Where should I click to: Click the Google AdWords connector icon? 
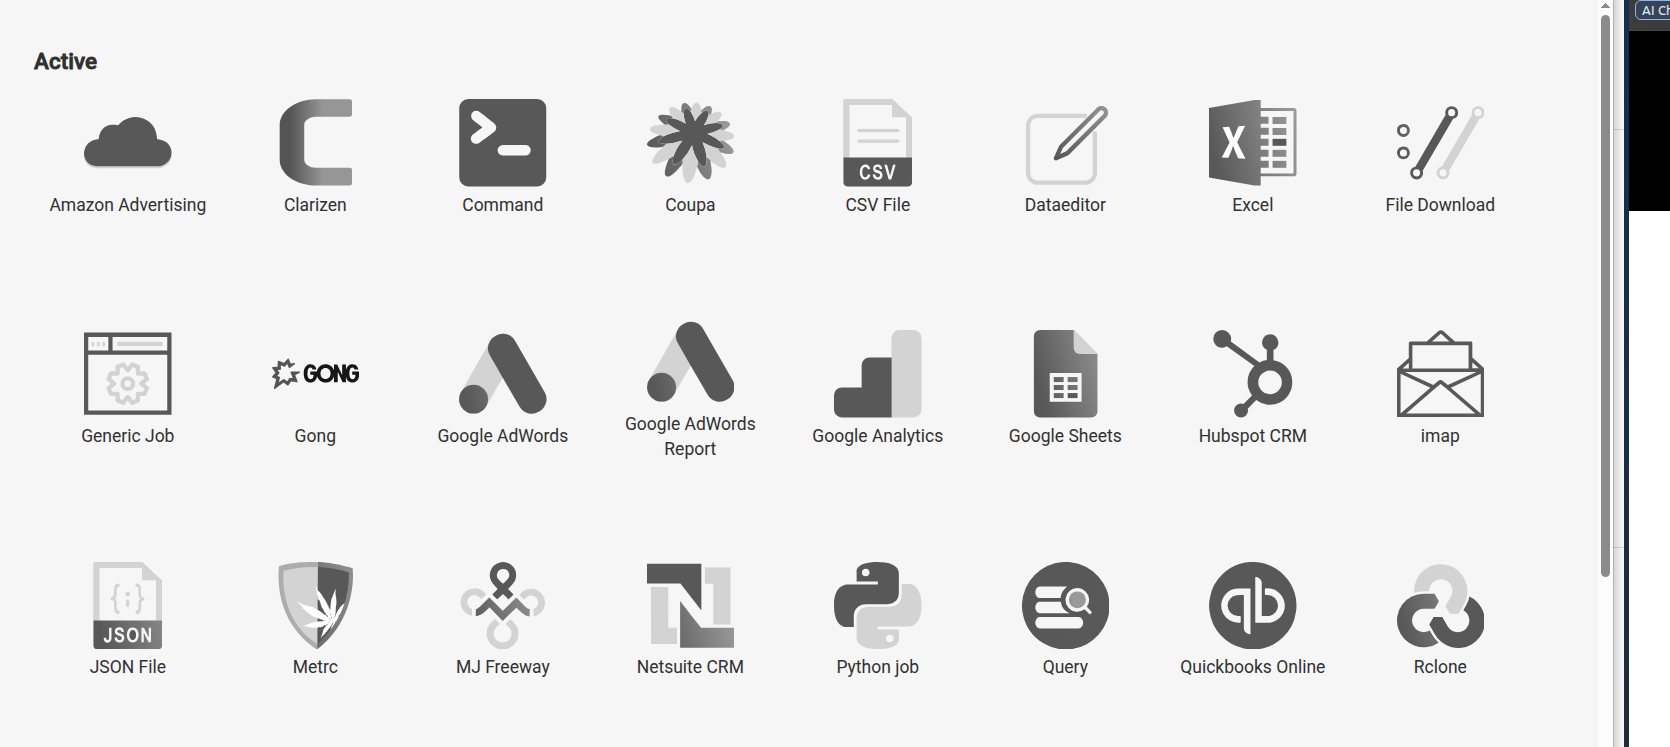[503, 373]
